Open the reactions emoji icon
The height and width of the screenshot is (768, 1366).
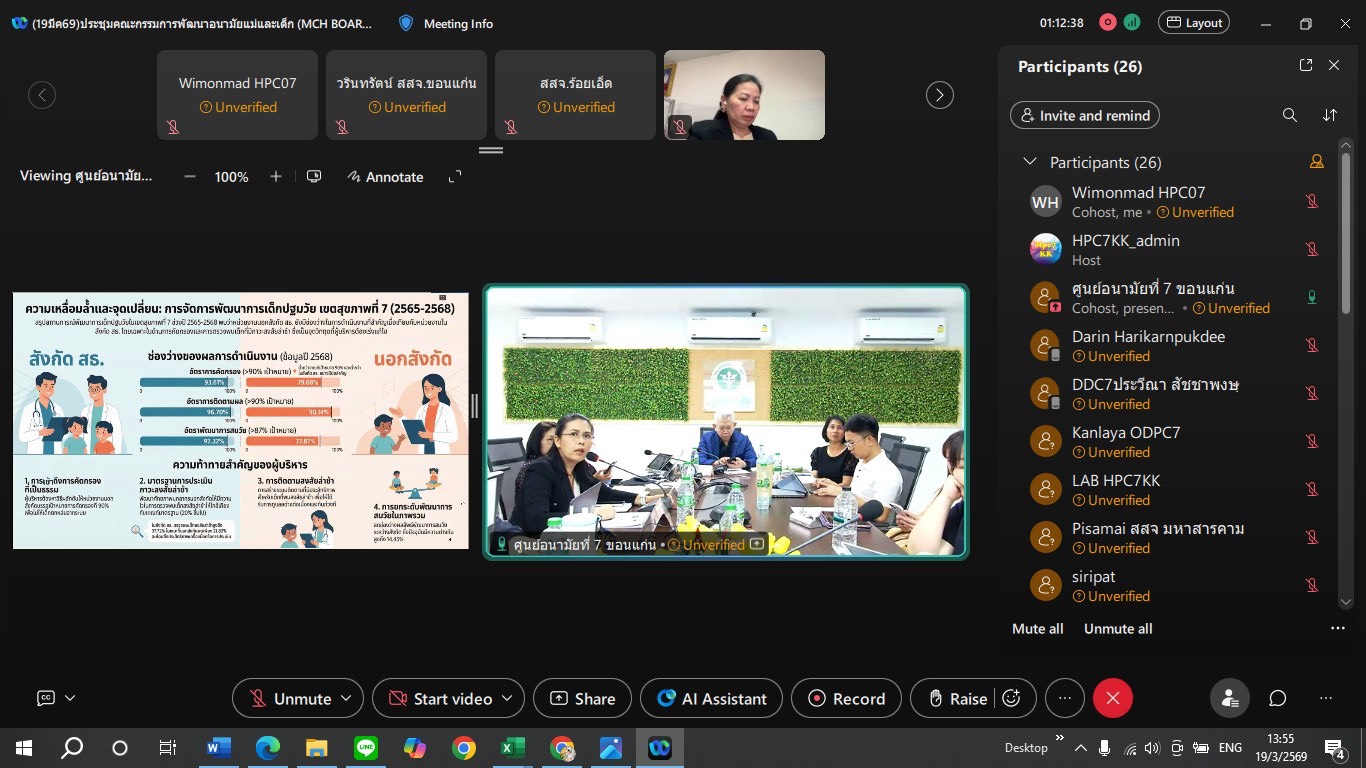pos(1011,698)
